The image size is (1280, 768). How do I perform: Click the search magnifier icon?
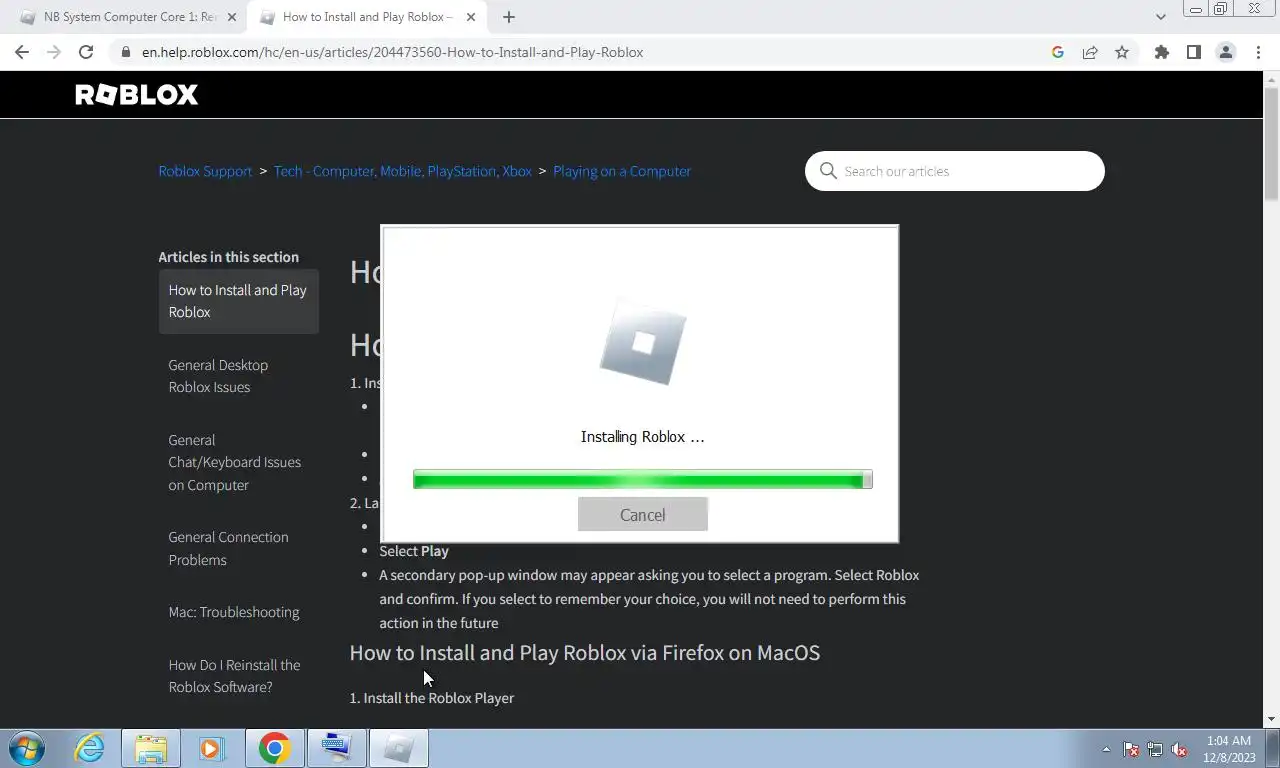coord(828,171)
